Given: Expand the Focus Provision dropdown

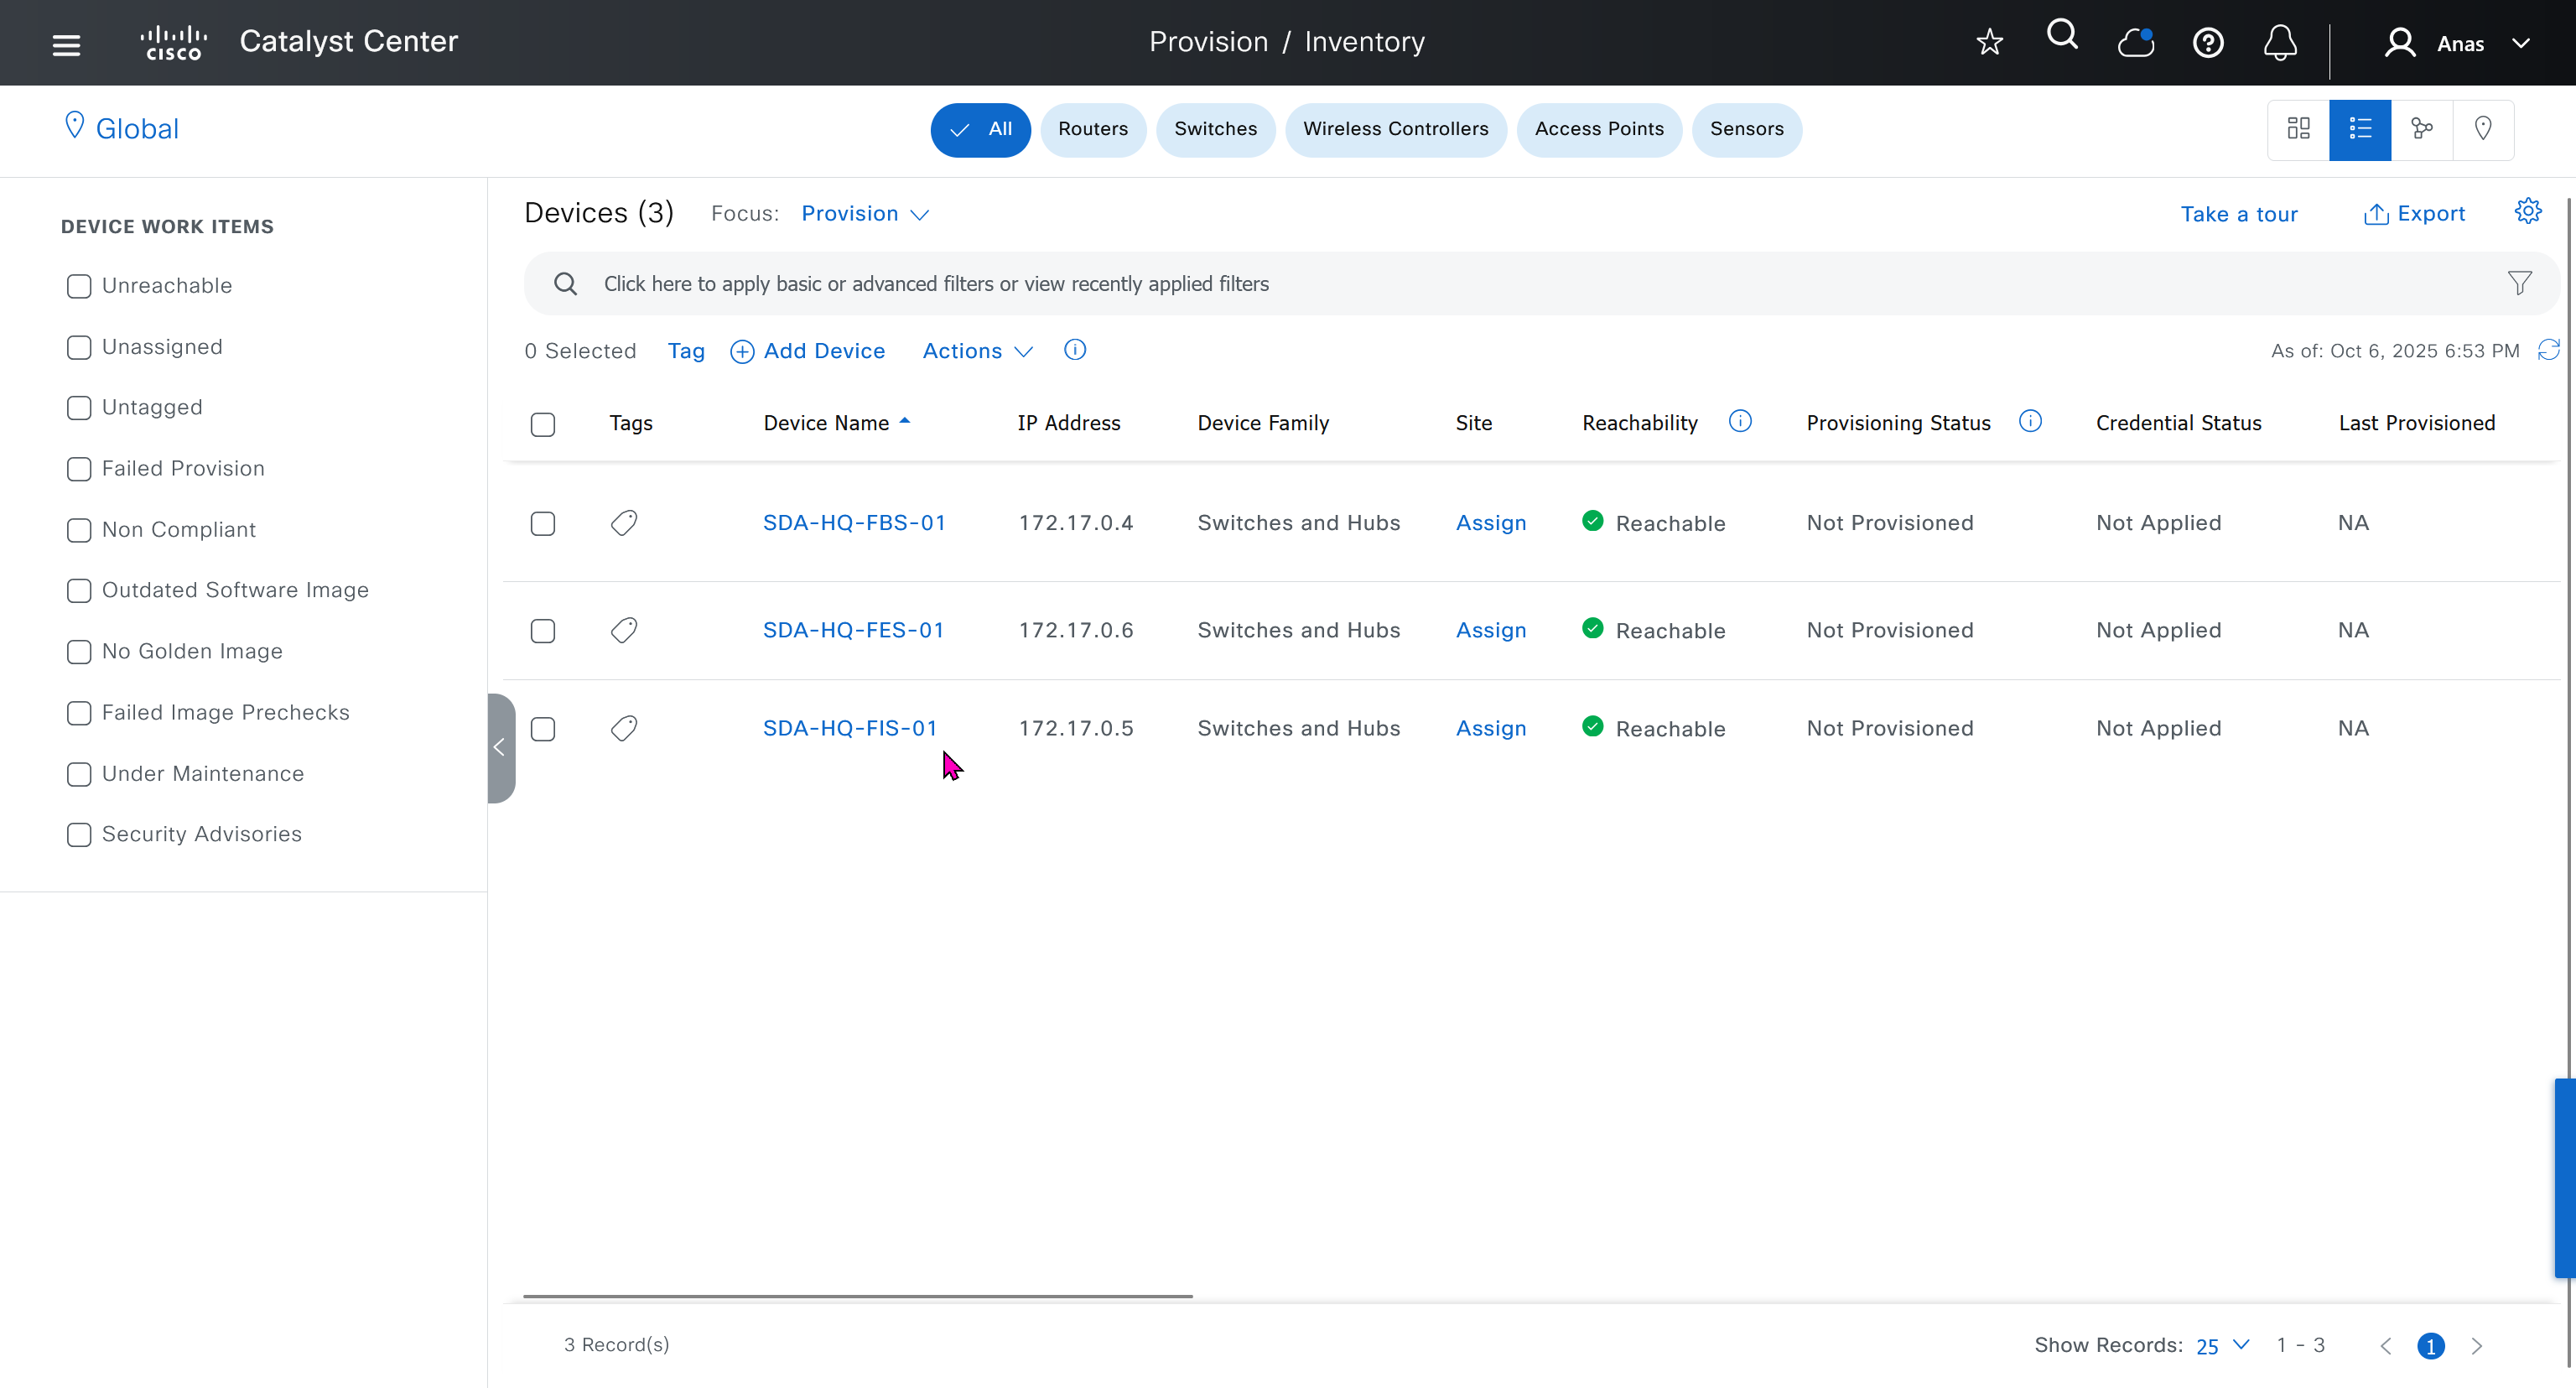Looking at the screenshot, I should point(865,214).
